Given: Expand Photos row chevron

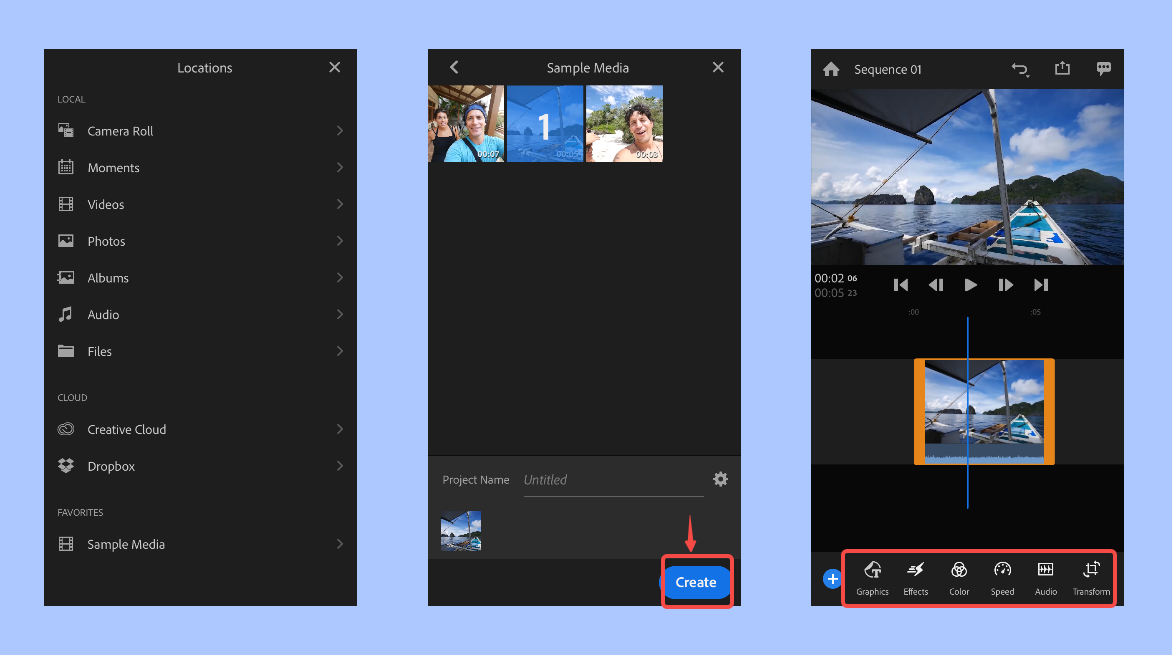Looking at the screenshot, I should coord(339,241).
